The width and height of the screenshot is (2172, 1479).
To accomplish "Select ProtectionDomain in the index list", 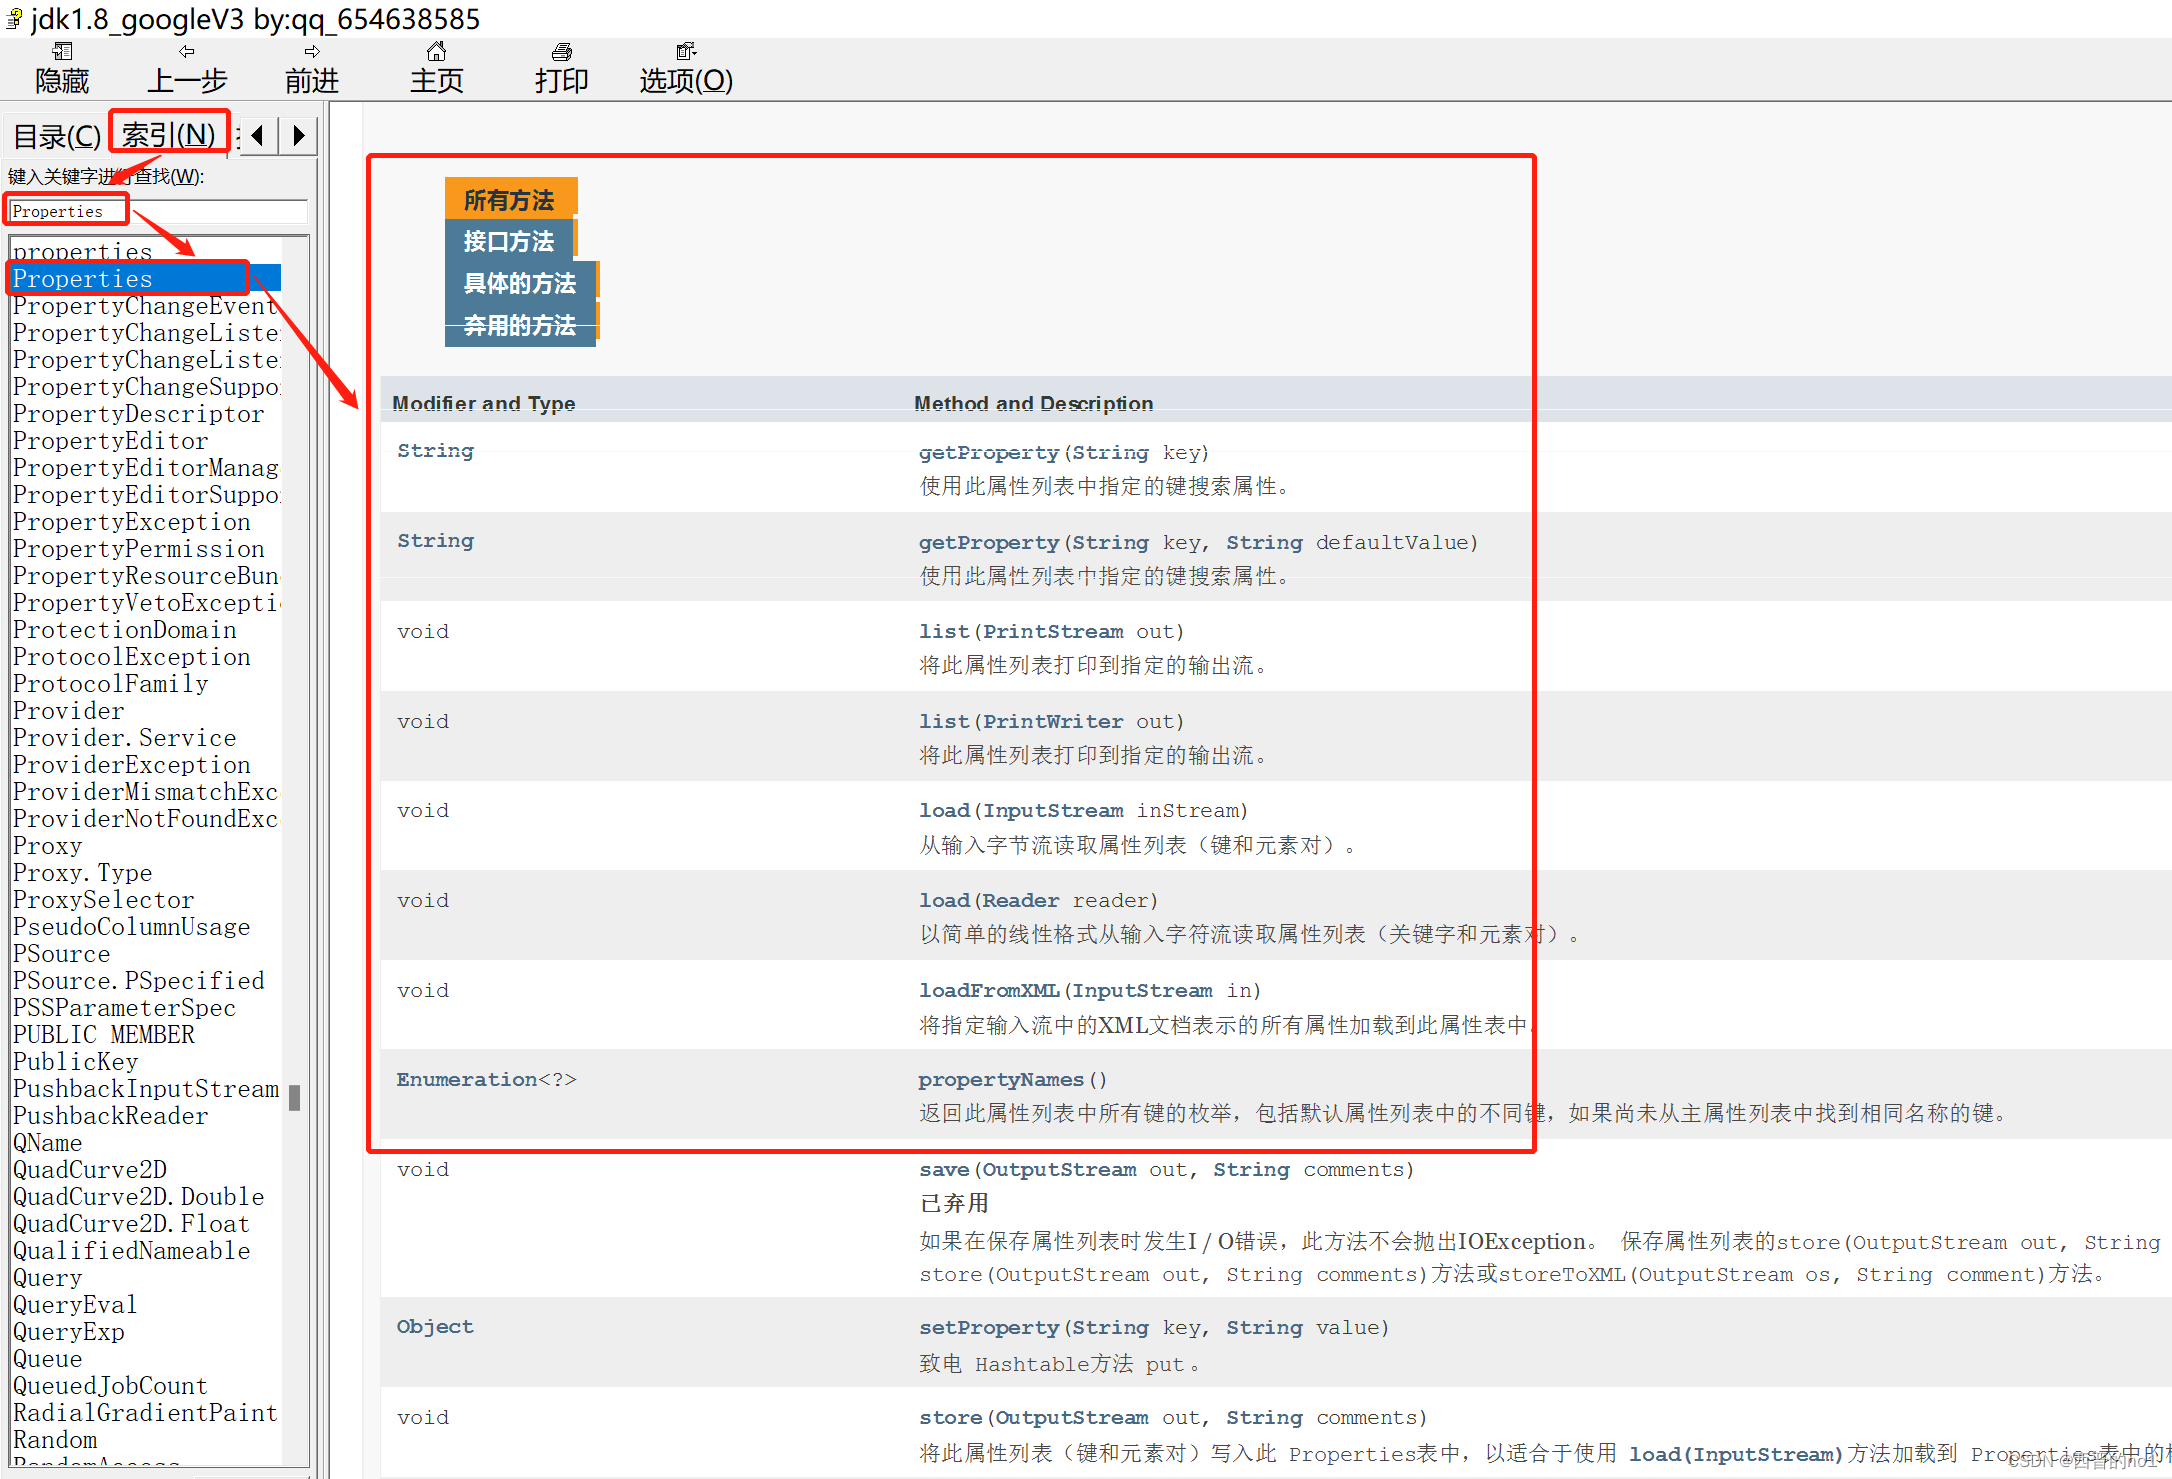I will pyautogui.click(x=125, y=629).
